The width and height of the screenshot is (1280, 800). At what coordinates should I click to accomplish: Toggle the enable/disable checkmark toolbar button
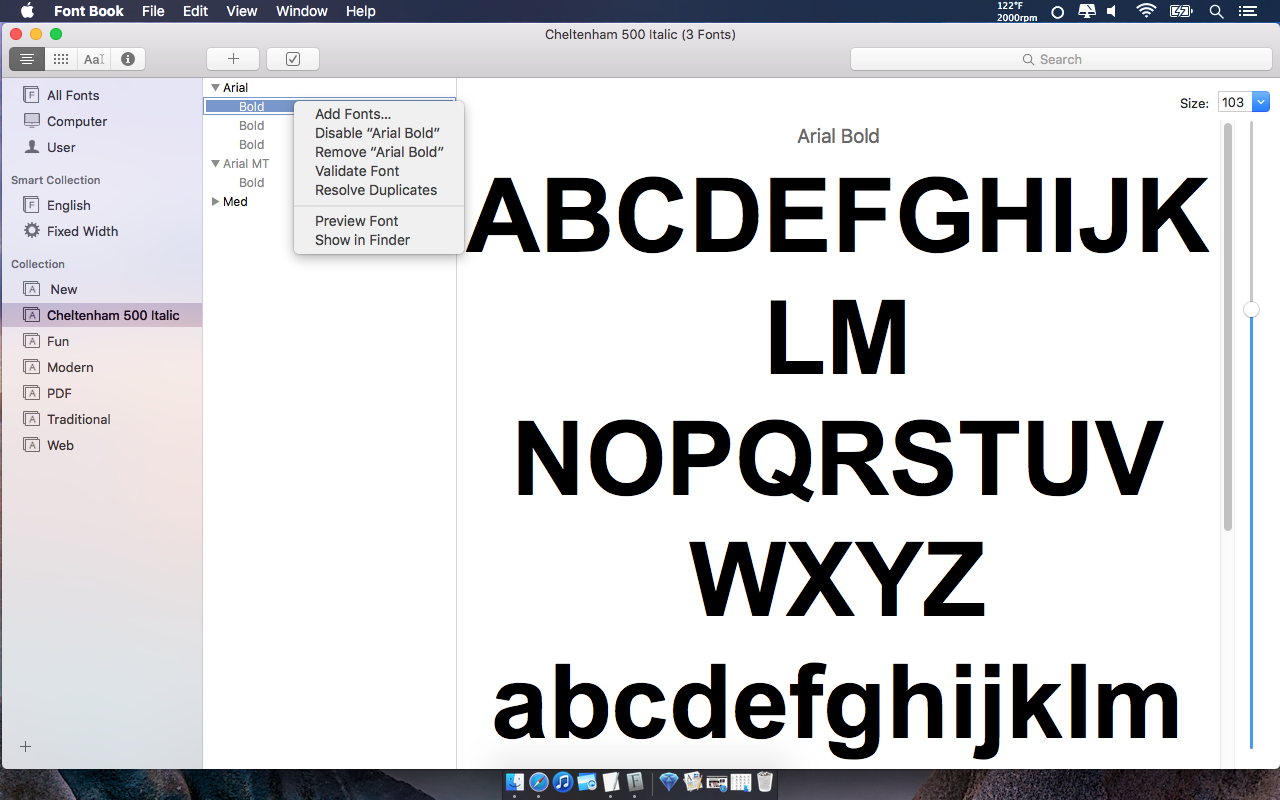[x=293, y=59]
